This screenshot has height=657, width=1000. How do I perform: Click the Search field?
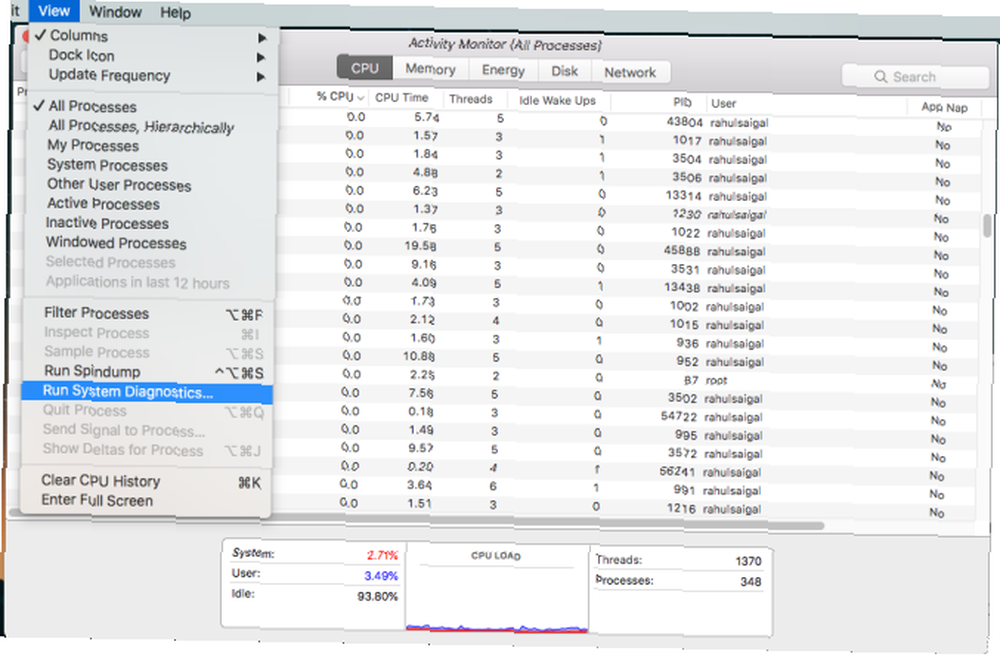915,77
